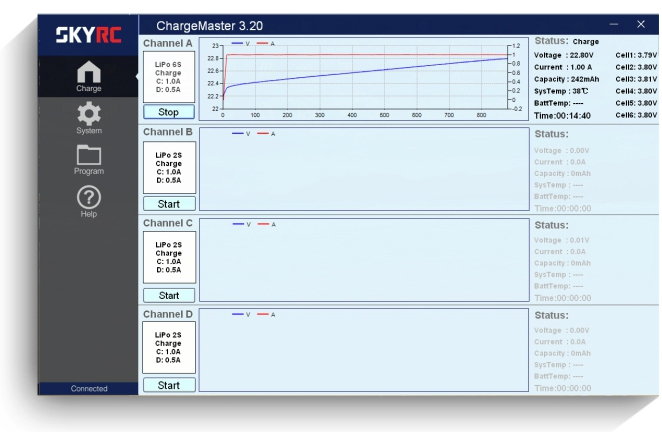Close the ChargeMaster window

coord(641,24)
